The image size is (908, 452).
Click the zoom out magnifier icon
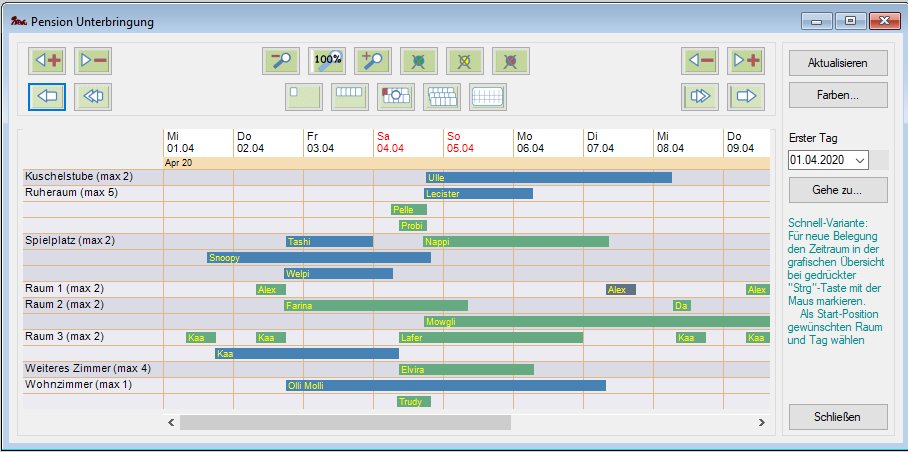point(280,61)
